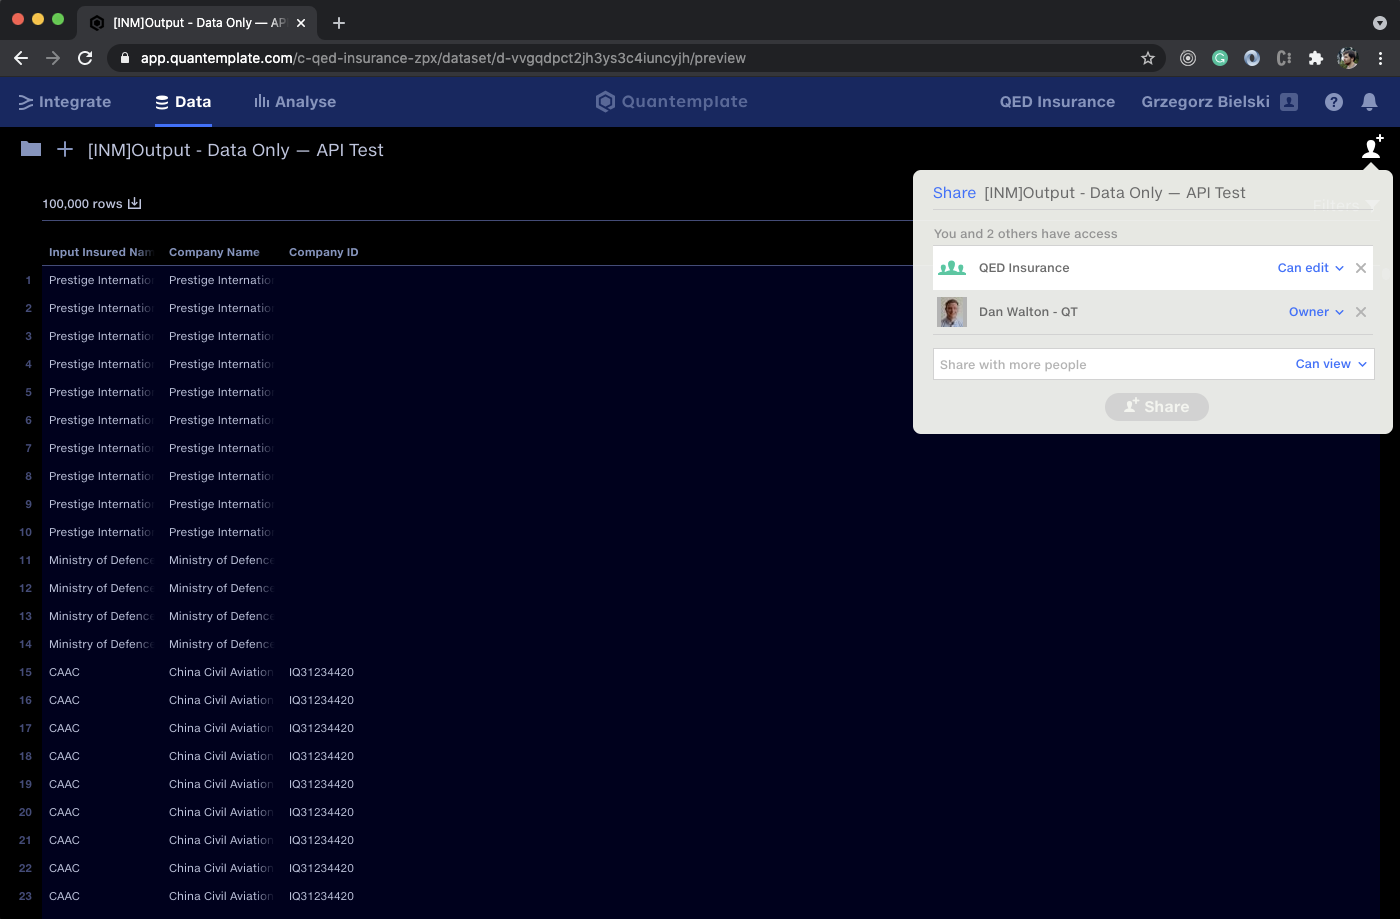Click the QED Insurance group icon

[952, 268]
